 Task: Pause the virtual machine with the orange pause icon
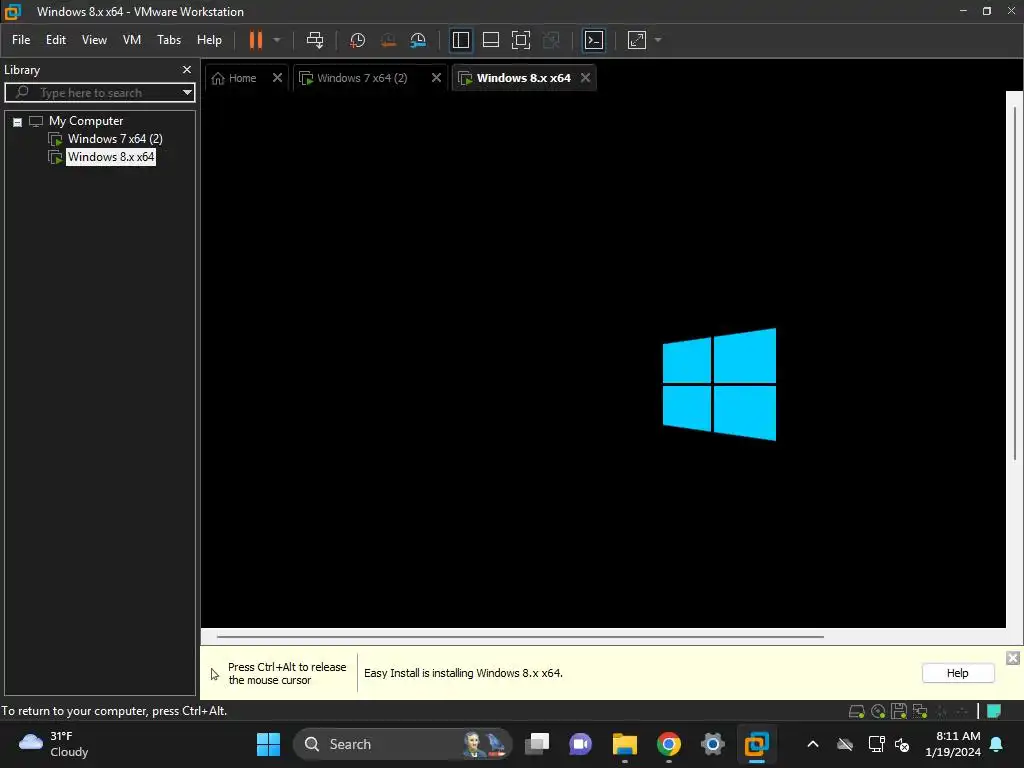(x=255, y=40)
